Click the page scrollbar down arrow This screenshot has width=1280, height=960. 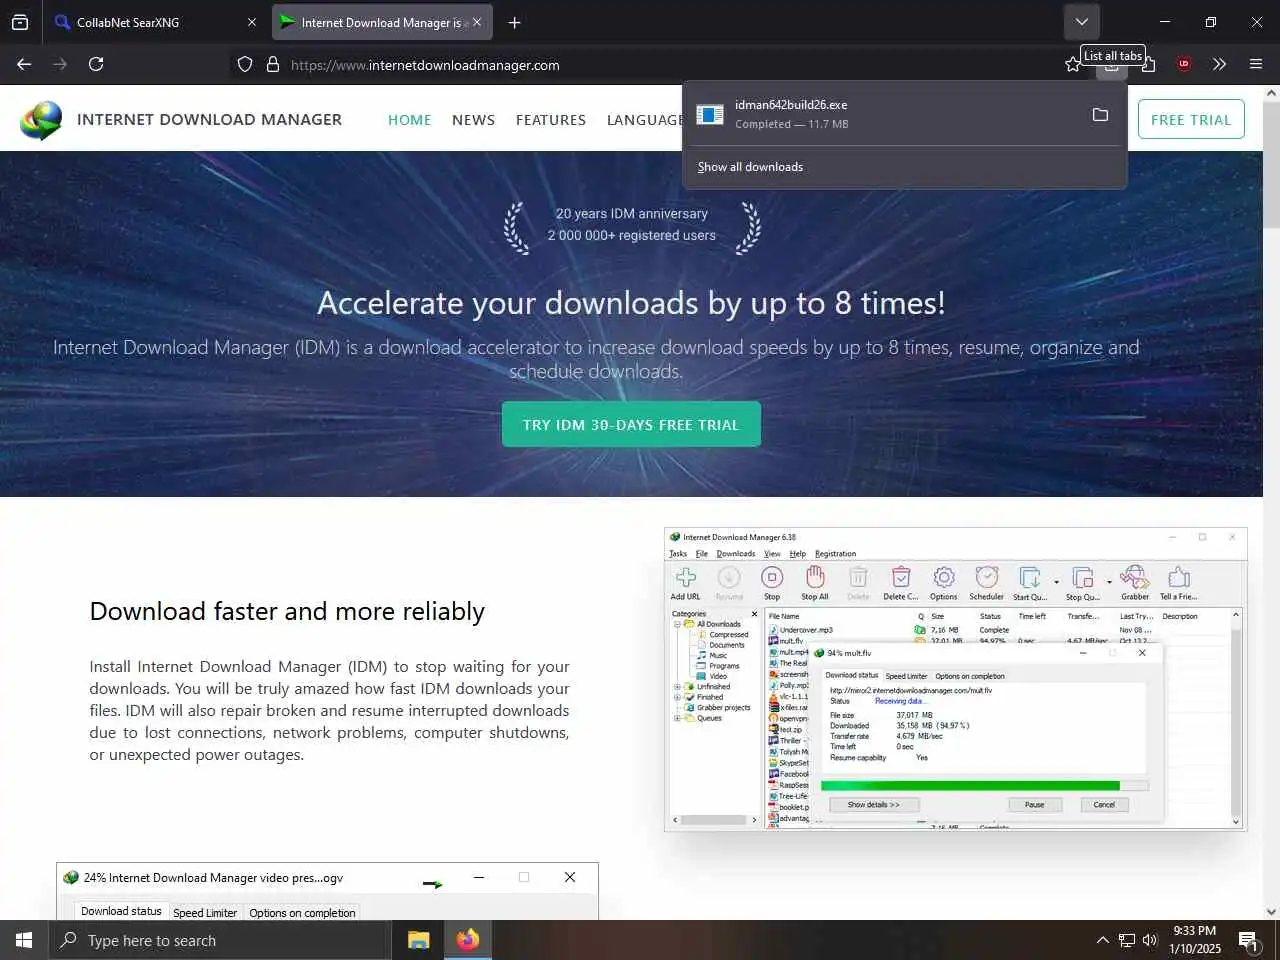coord(1271,911)
